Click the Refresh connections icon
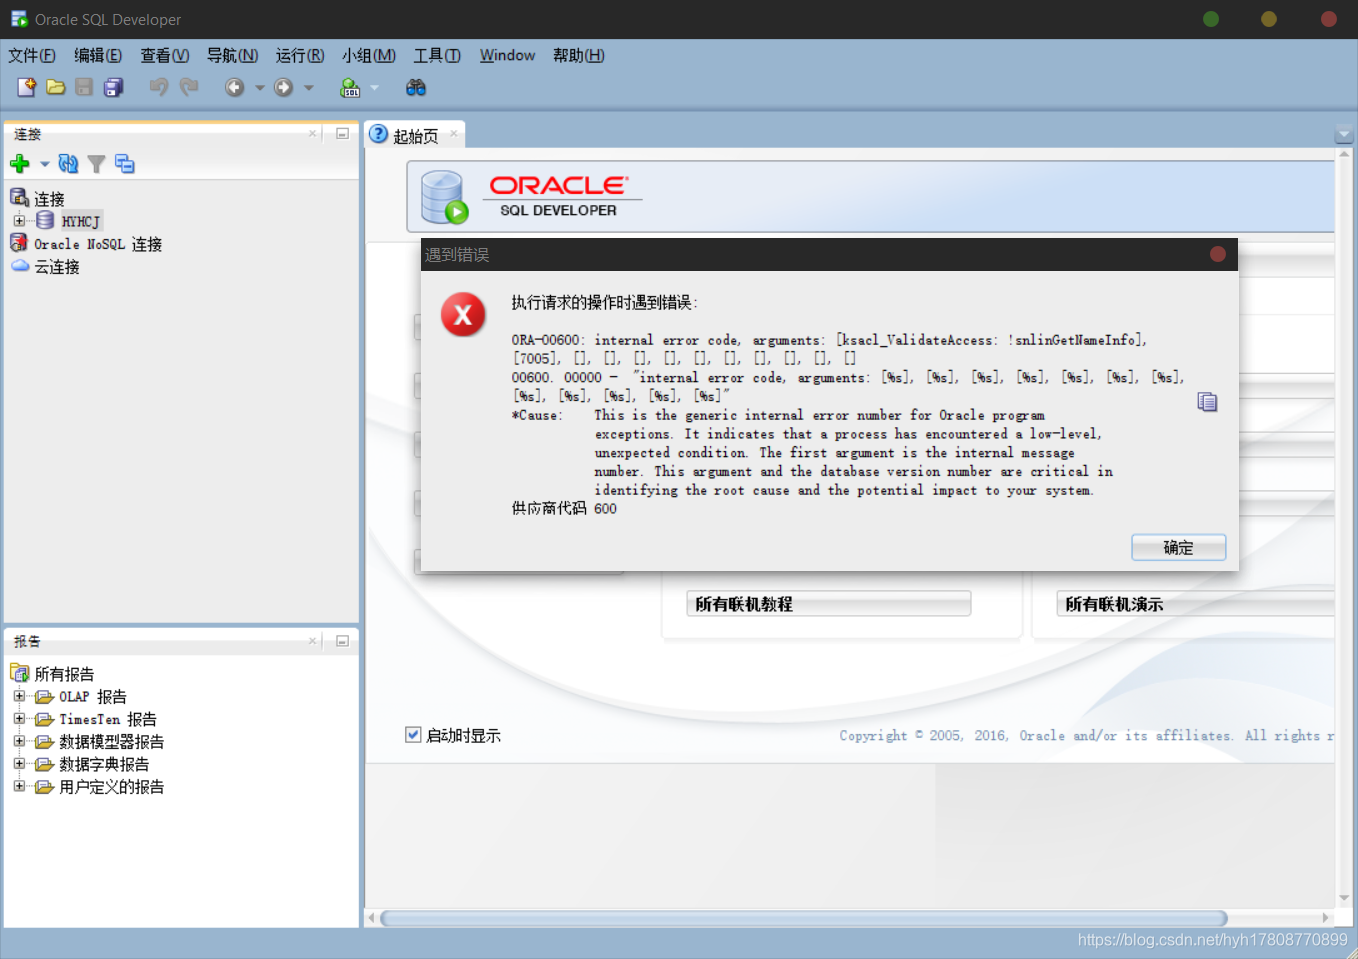The image size is (1358, 959). tap(68, 163)
